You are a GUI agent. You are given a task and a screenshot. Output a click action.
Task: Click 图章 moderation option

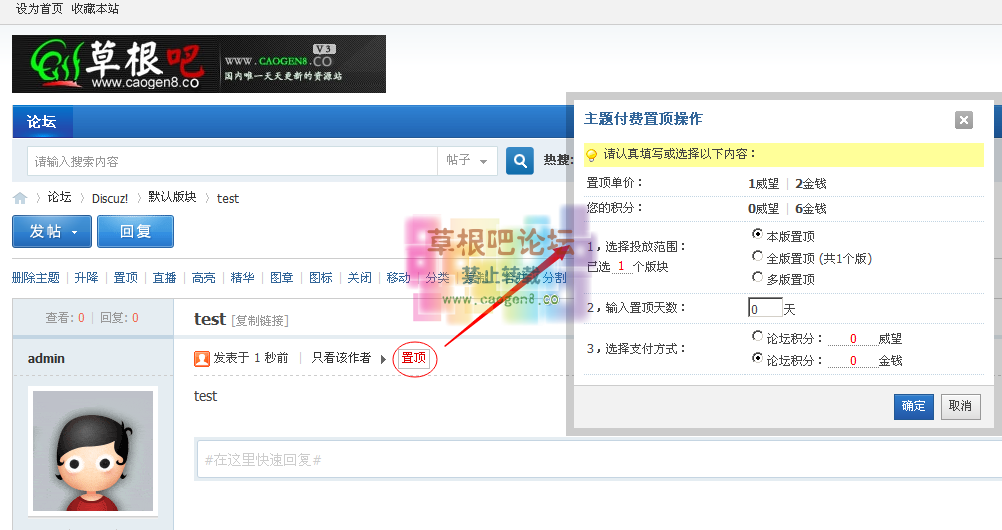(282, 277)
